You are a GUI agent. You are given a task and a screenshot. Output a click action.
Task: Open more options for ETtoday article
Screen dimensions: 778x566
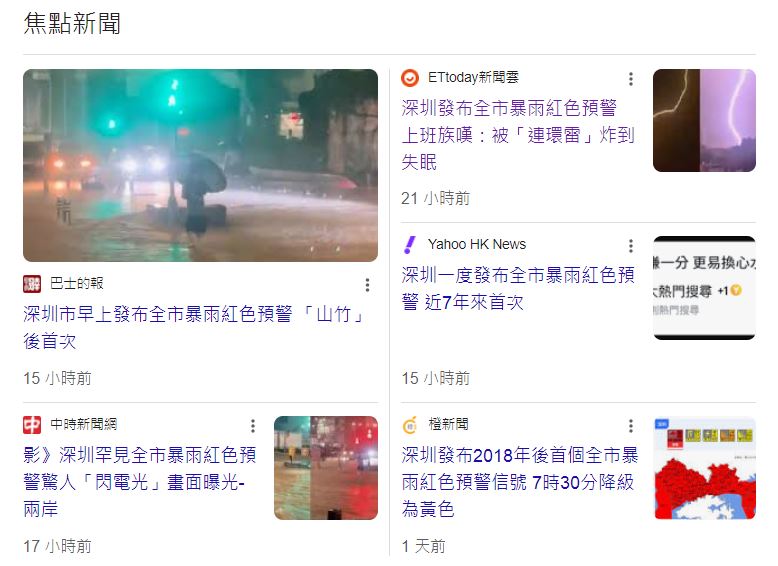pyautogui.click(x=631, y=79)
